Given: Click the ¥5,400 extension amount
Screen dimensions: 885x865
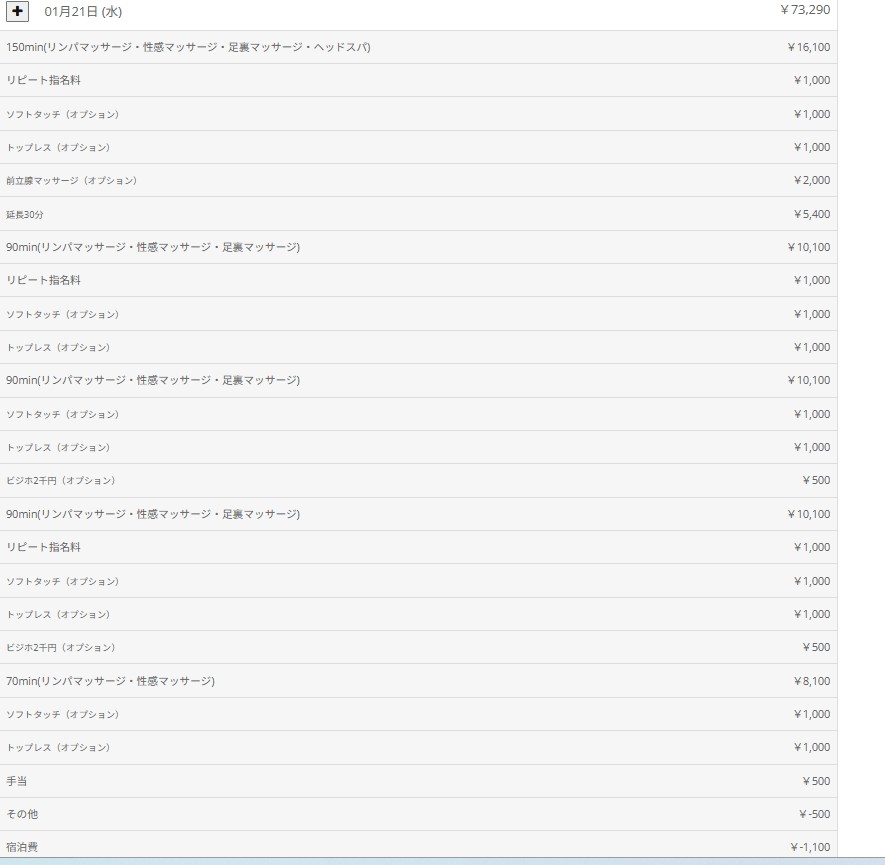Looking at the screenshot, I should (811, 214).
